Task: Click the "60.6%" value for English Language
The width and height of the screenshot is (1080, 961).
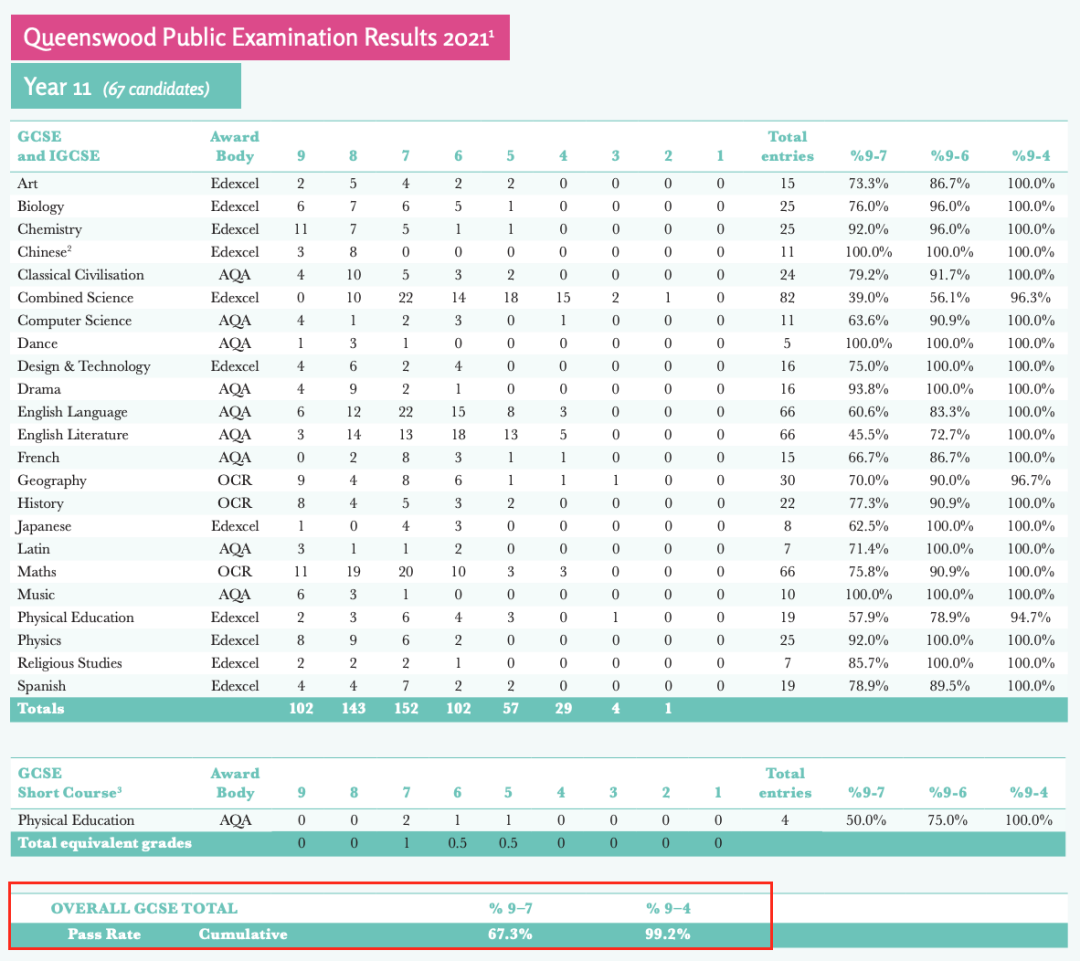Action: click(x=869, y=412)
